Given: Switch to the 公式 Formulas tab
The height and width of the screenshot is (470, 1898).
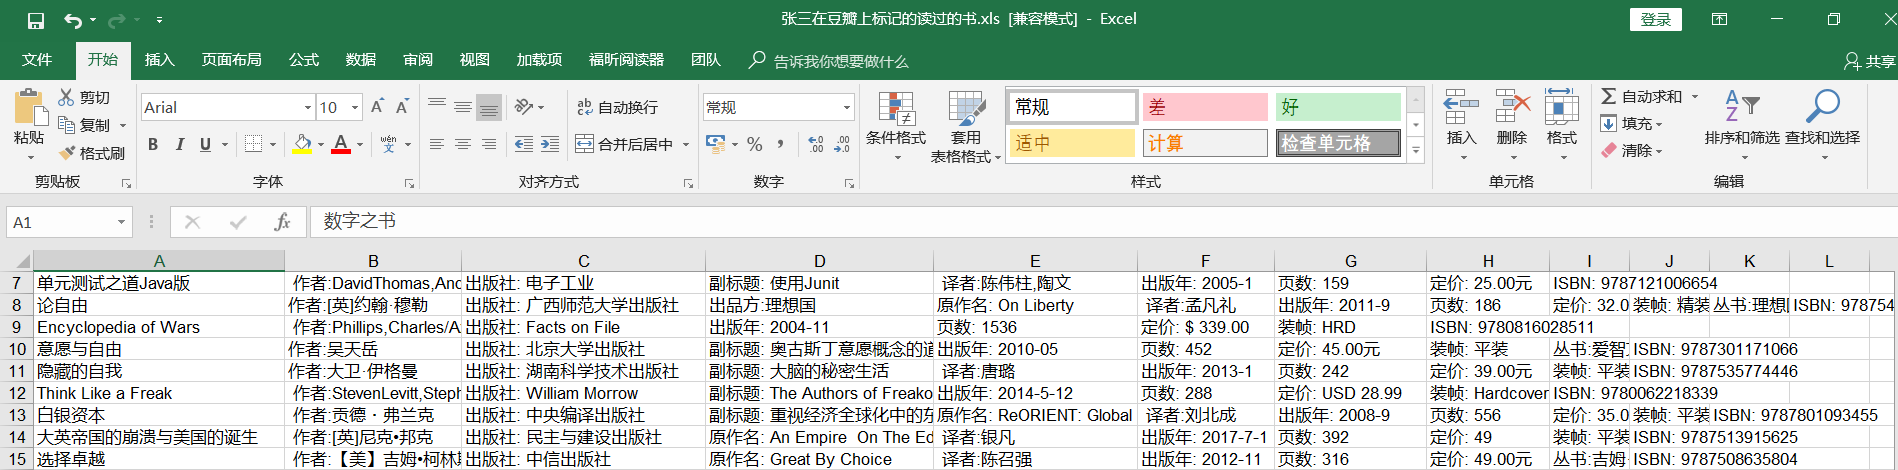Looking at the screenshot, I should tap(303, 60).
